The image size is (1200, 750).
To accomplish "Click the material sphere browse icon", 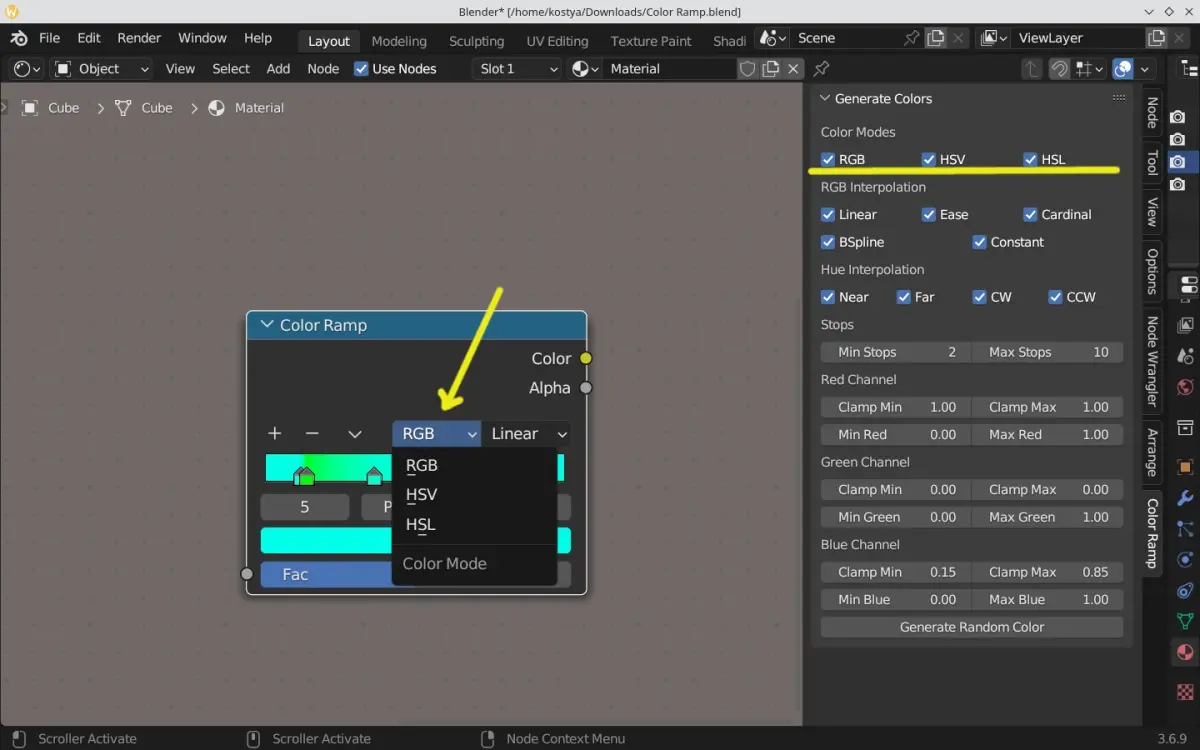I will pos(585,69).
